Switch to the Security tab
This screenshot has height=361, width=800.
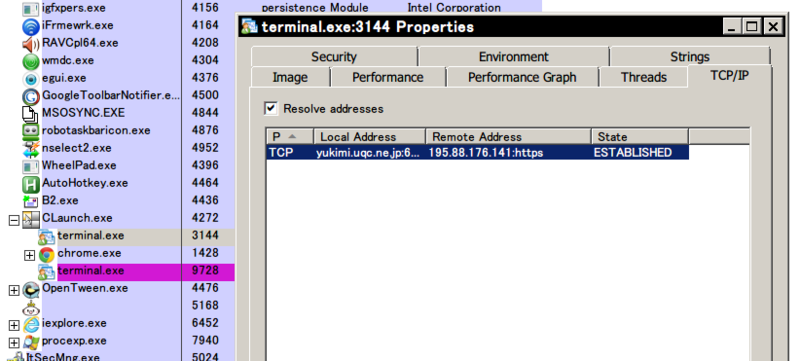(x=334, y=56)
